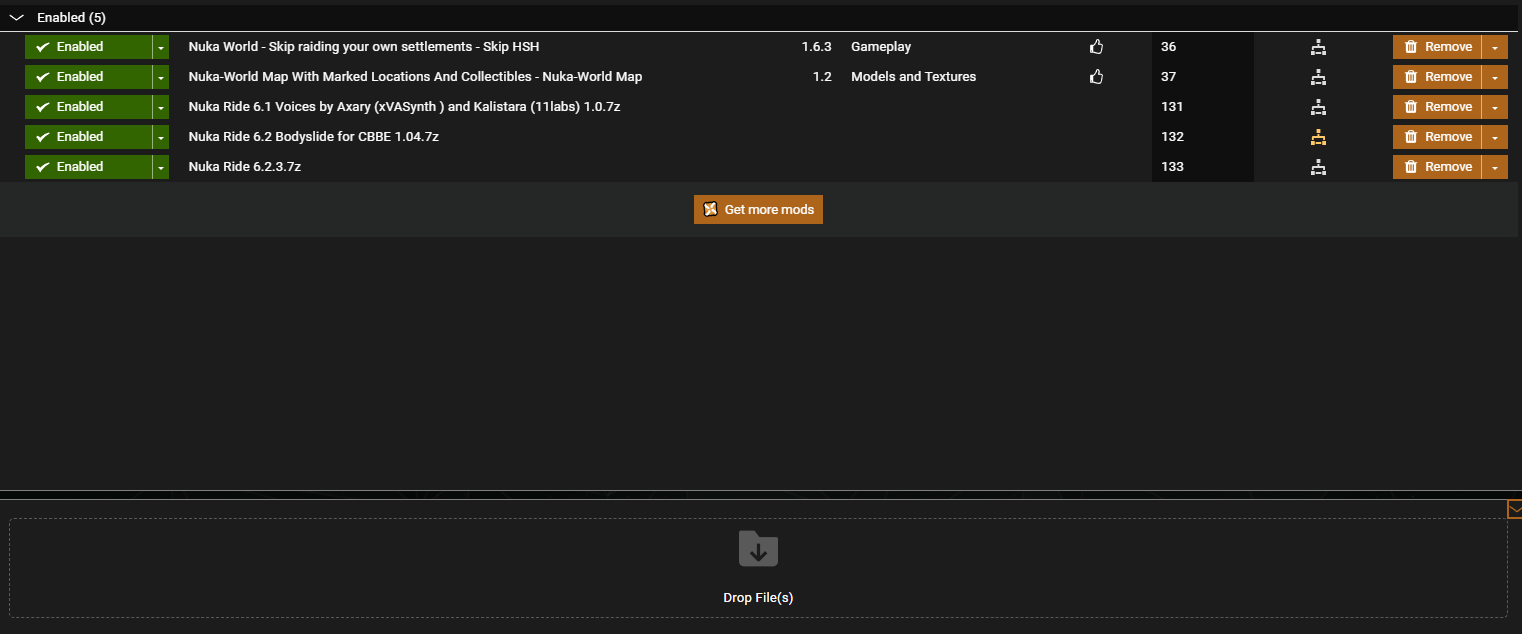Image resolution: width=1522 pixels, height=634 pixels.
Task: Collapse the Enabled (5) group
Action: [x=16, y=18]
